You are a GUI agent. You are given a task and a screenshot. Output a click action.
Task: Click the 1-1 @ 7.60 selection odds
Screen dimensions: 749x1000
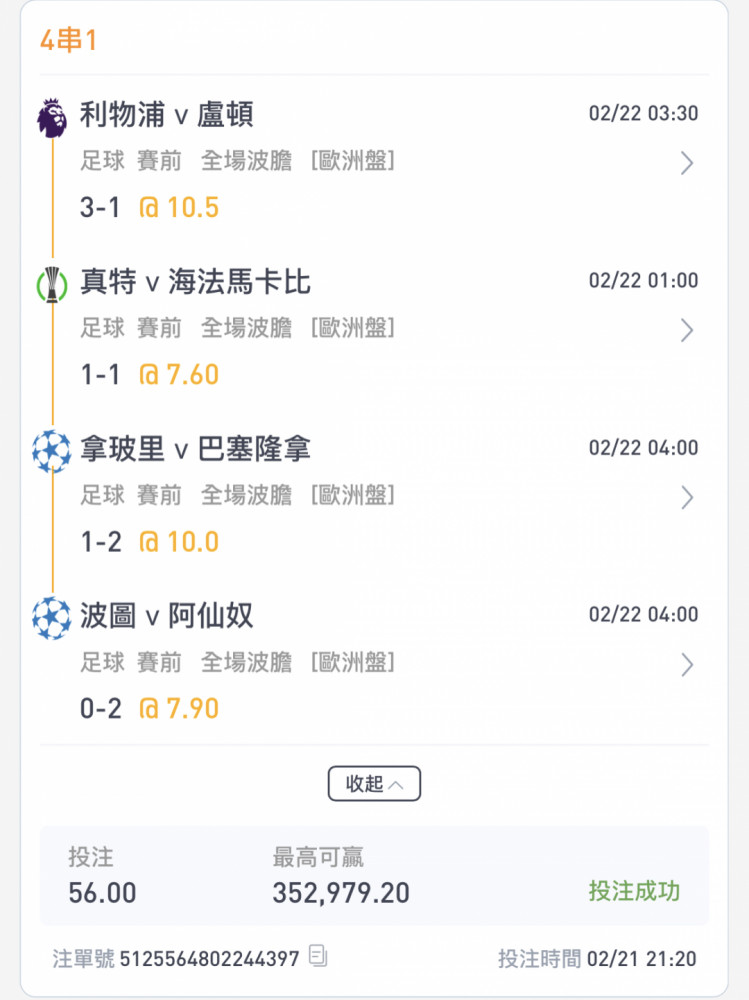(149, 374)
